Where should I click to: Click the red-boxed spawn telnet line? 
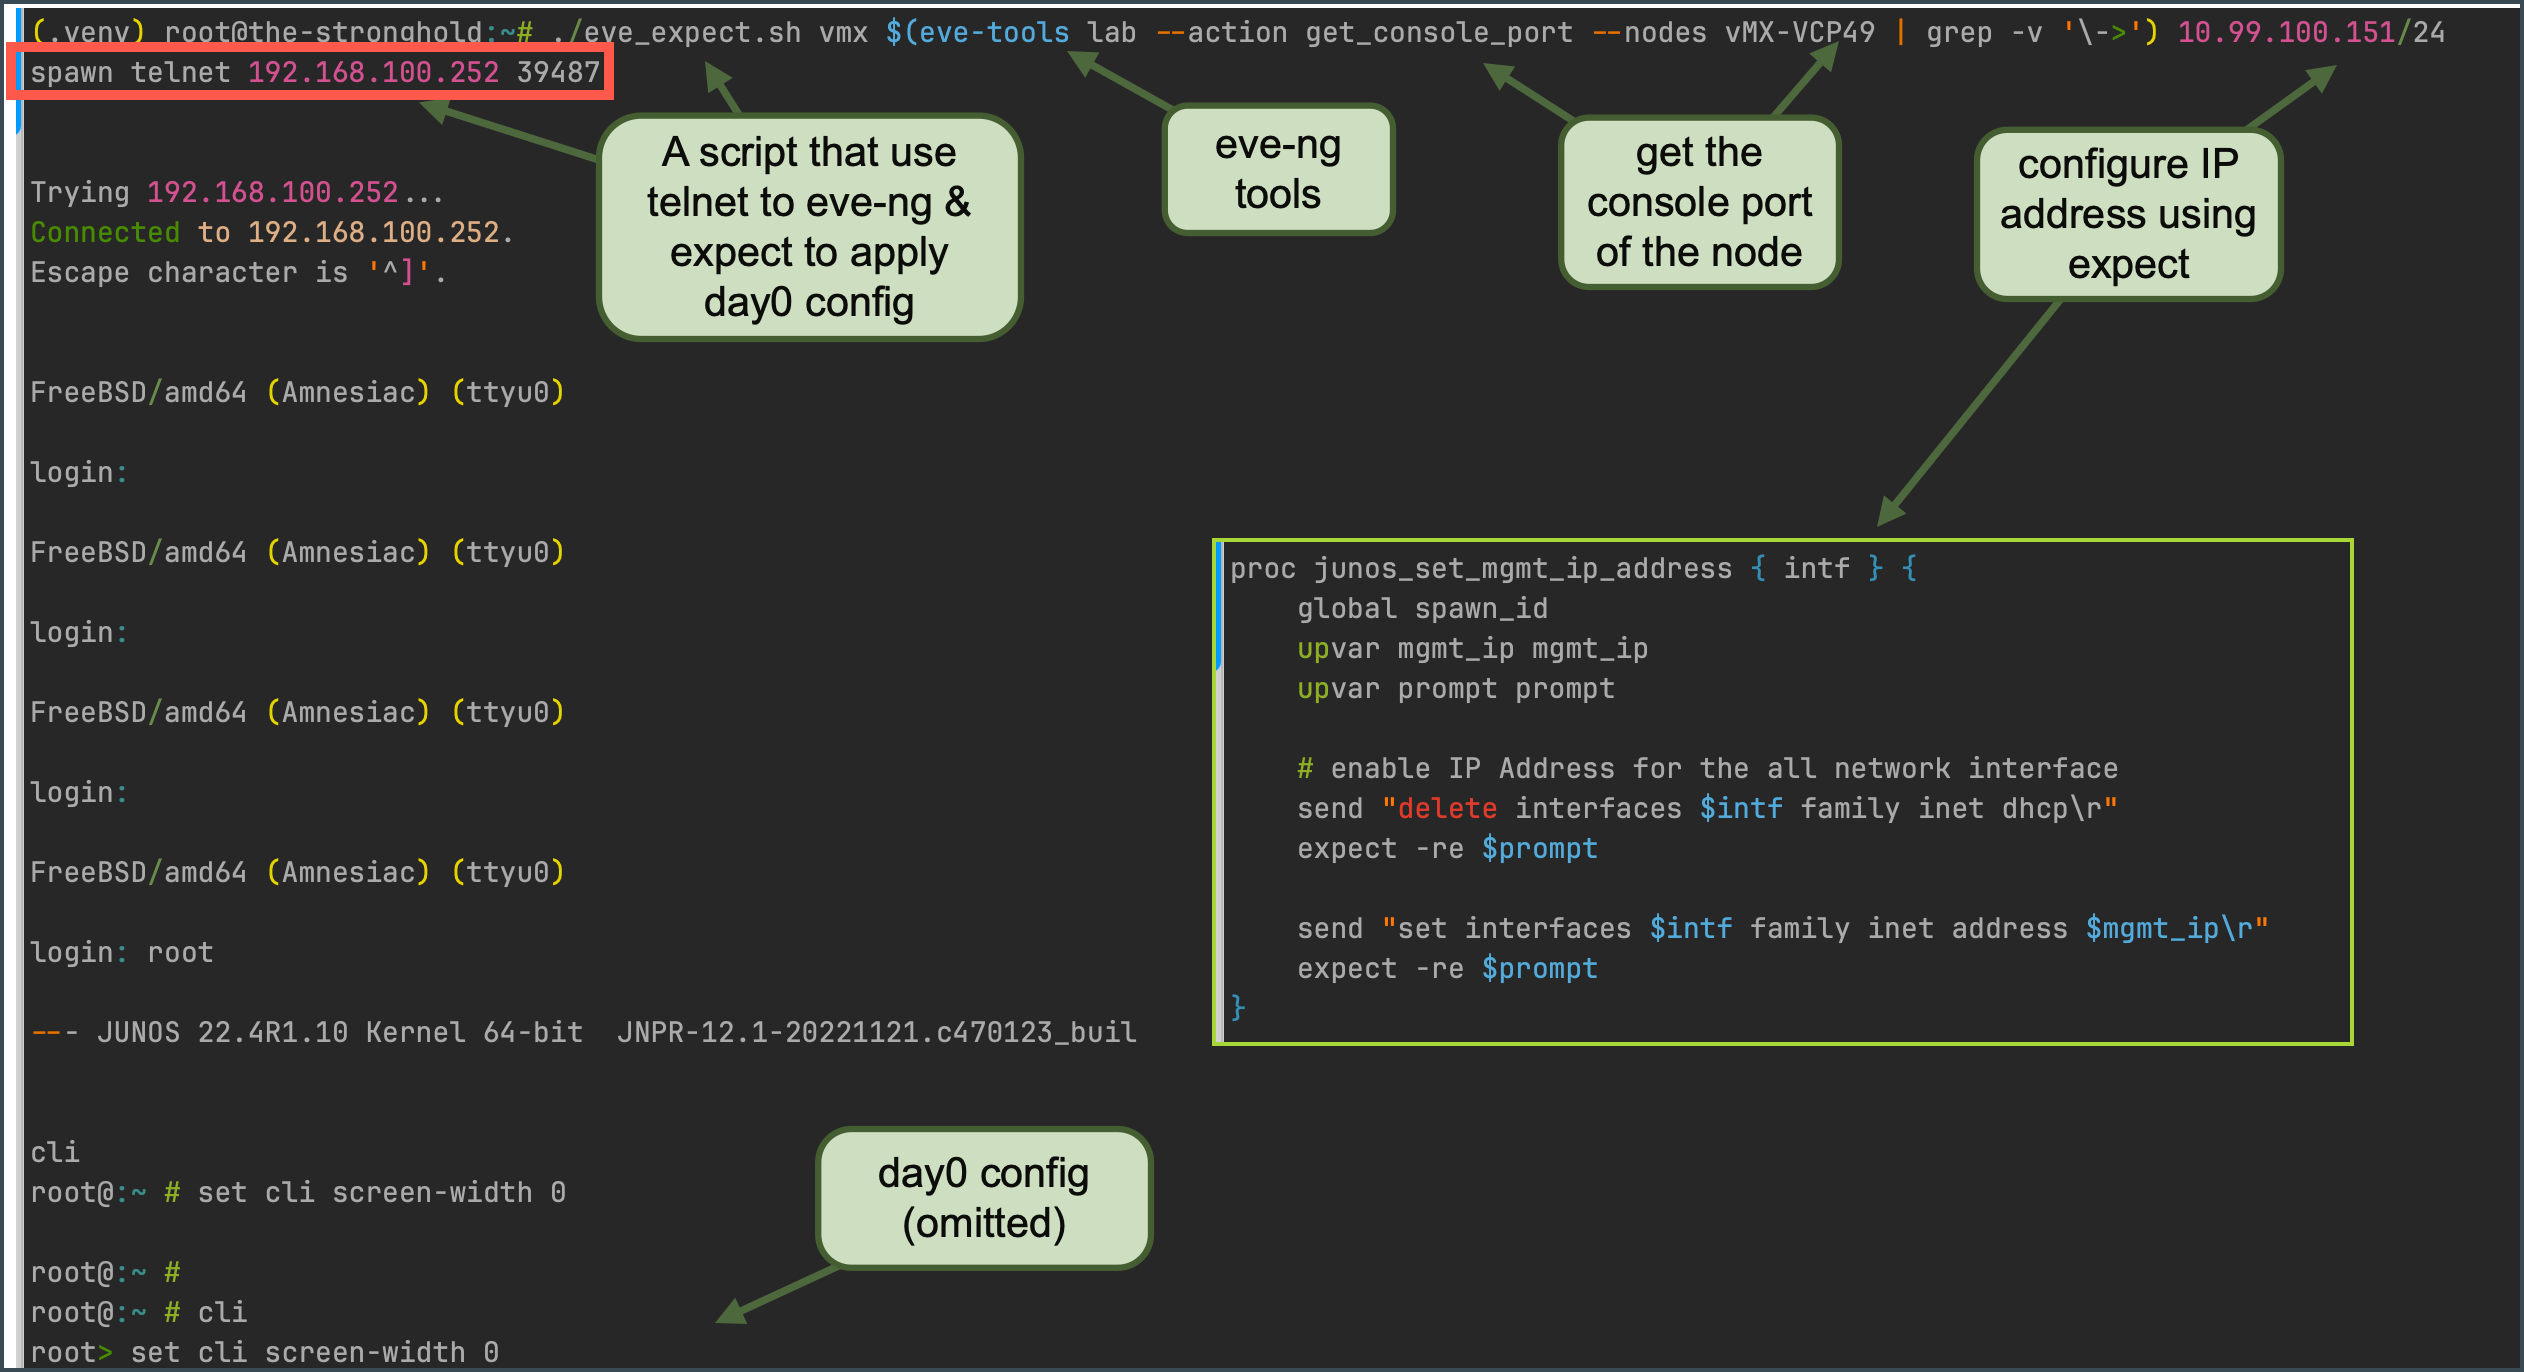[313, 72]
